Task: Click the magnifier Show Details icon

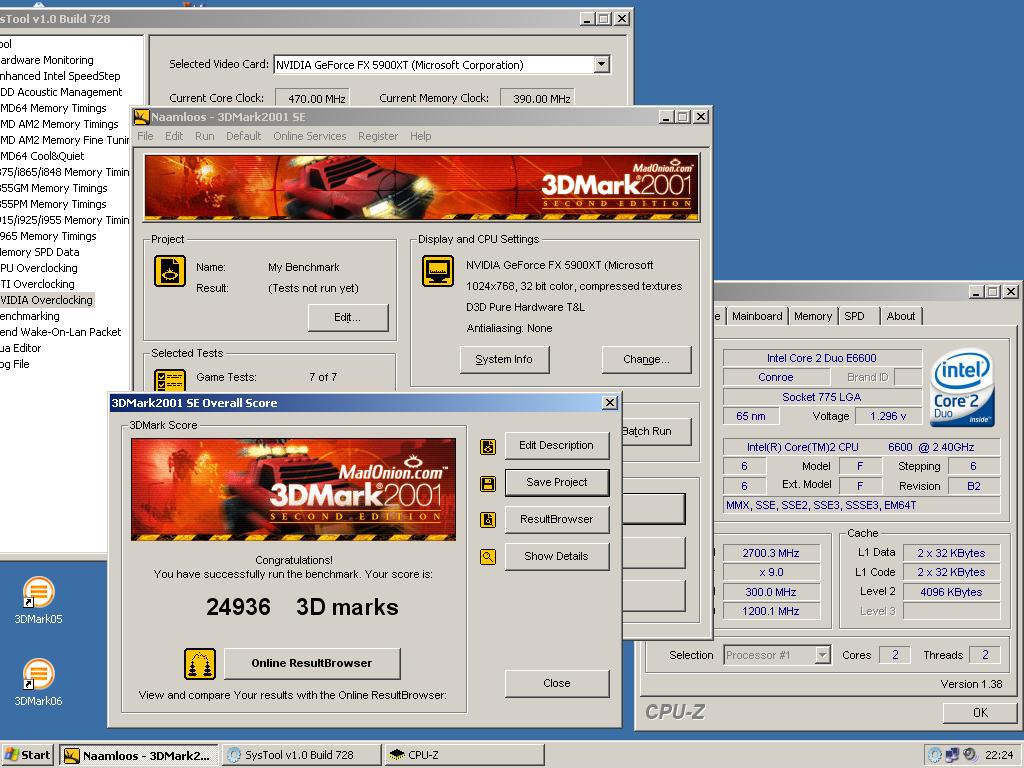Action: [x=488, y=557]
